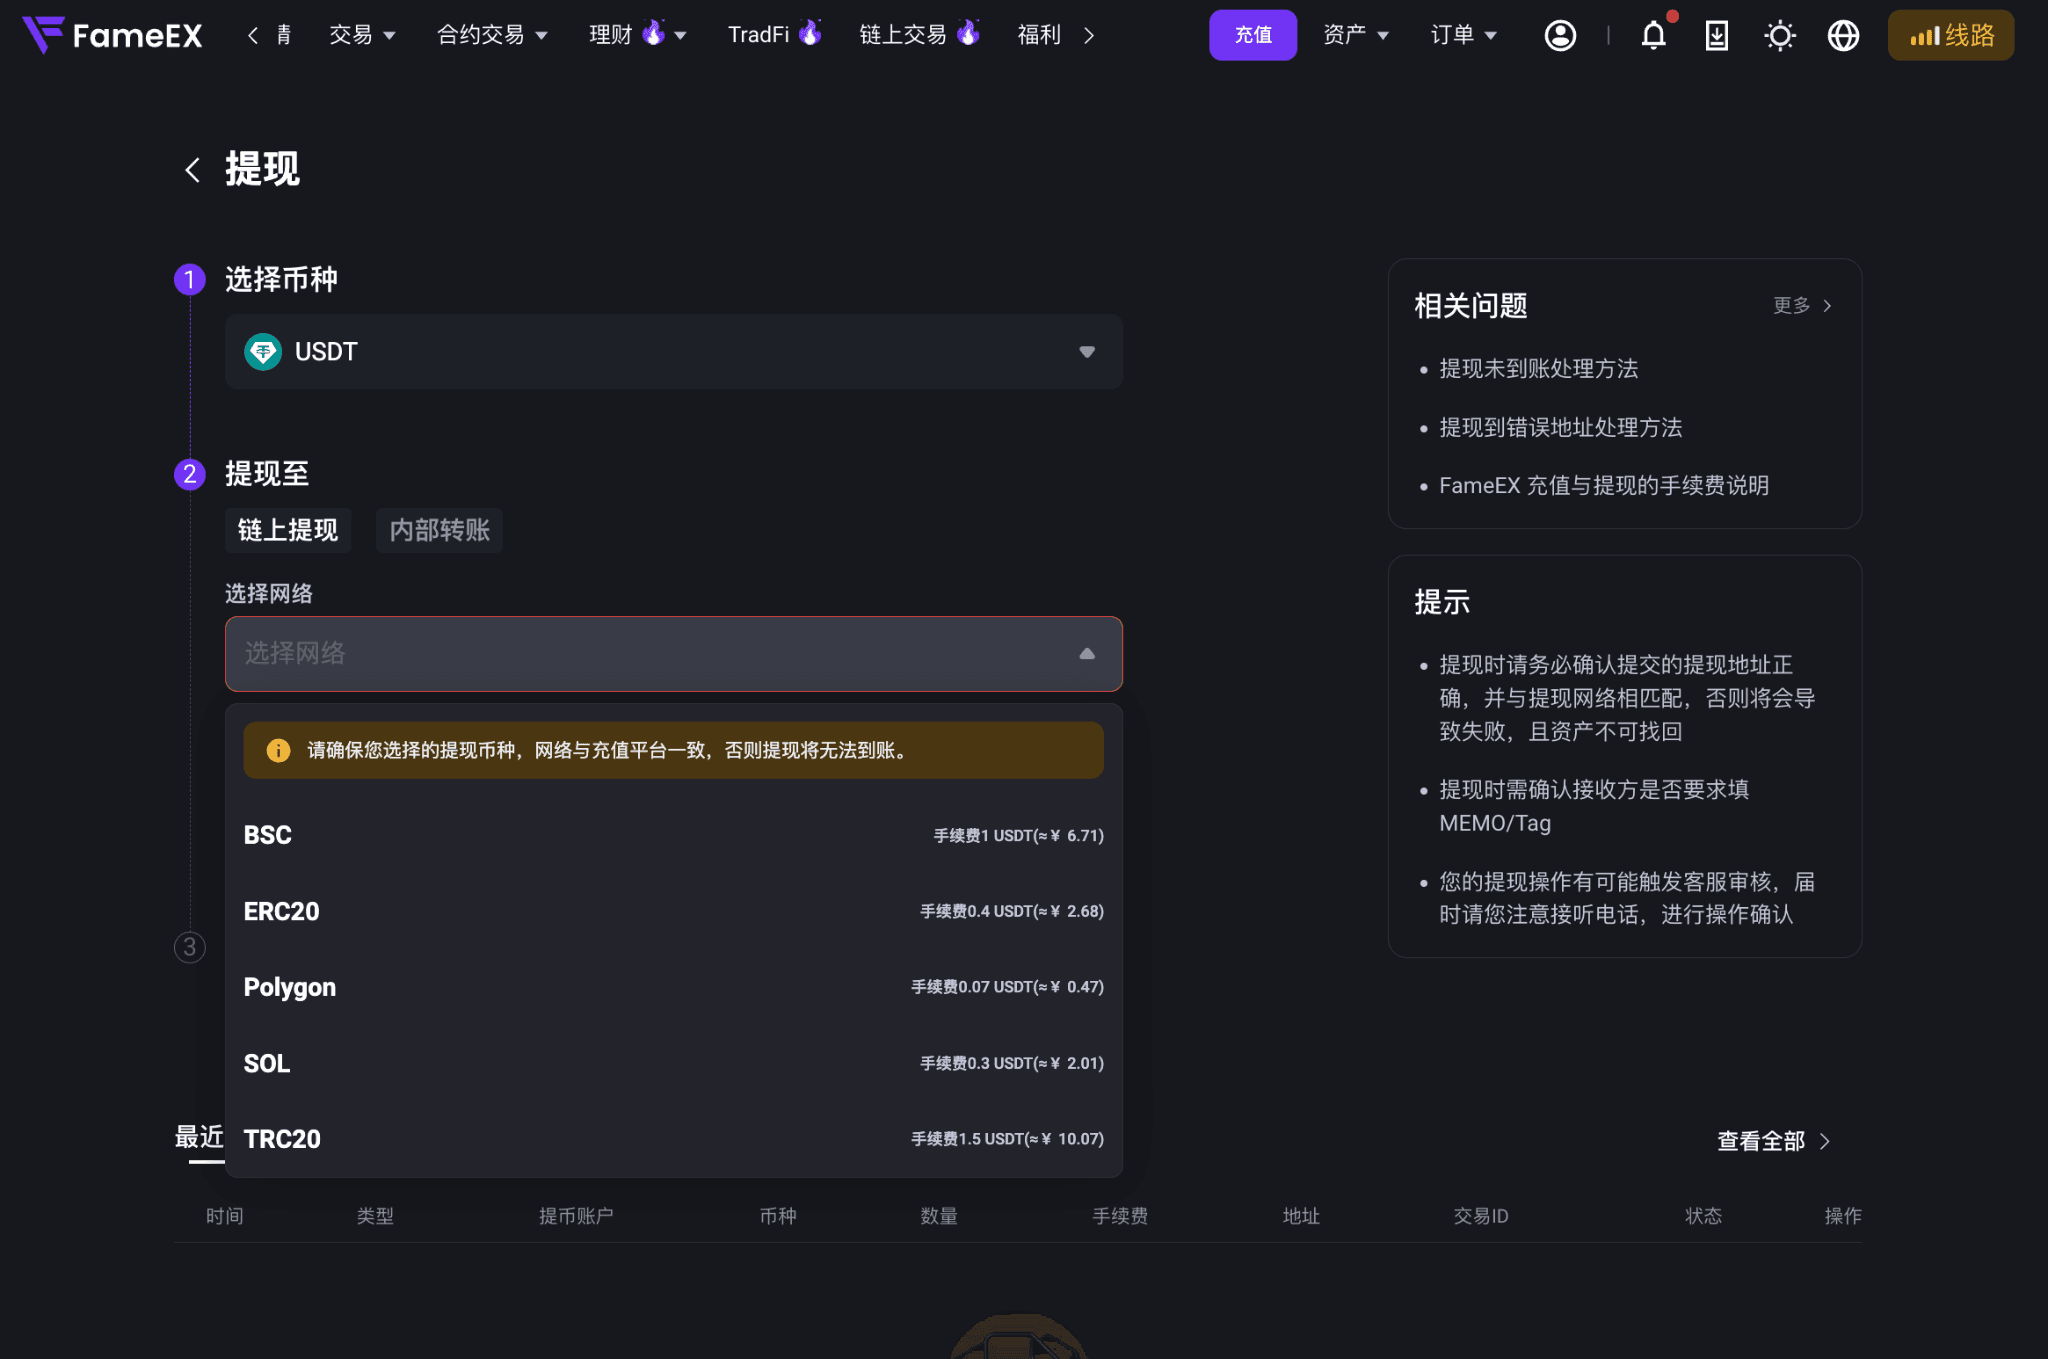
Task: Switch to the 链上提现 tab
Action: coord(288,530)
